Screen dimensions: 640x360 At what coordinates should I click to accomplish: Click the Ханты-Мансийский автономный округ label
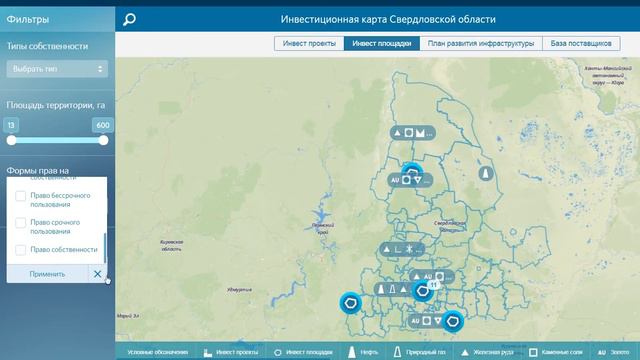[x=608, y=76]
